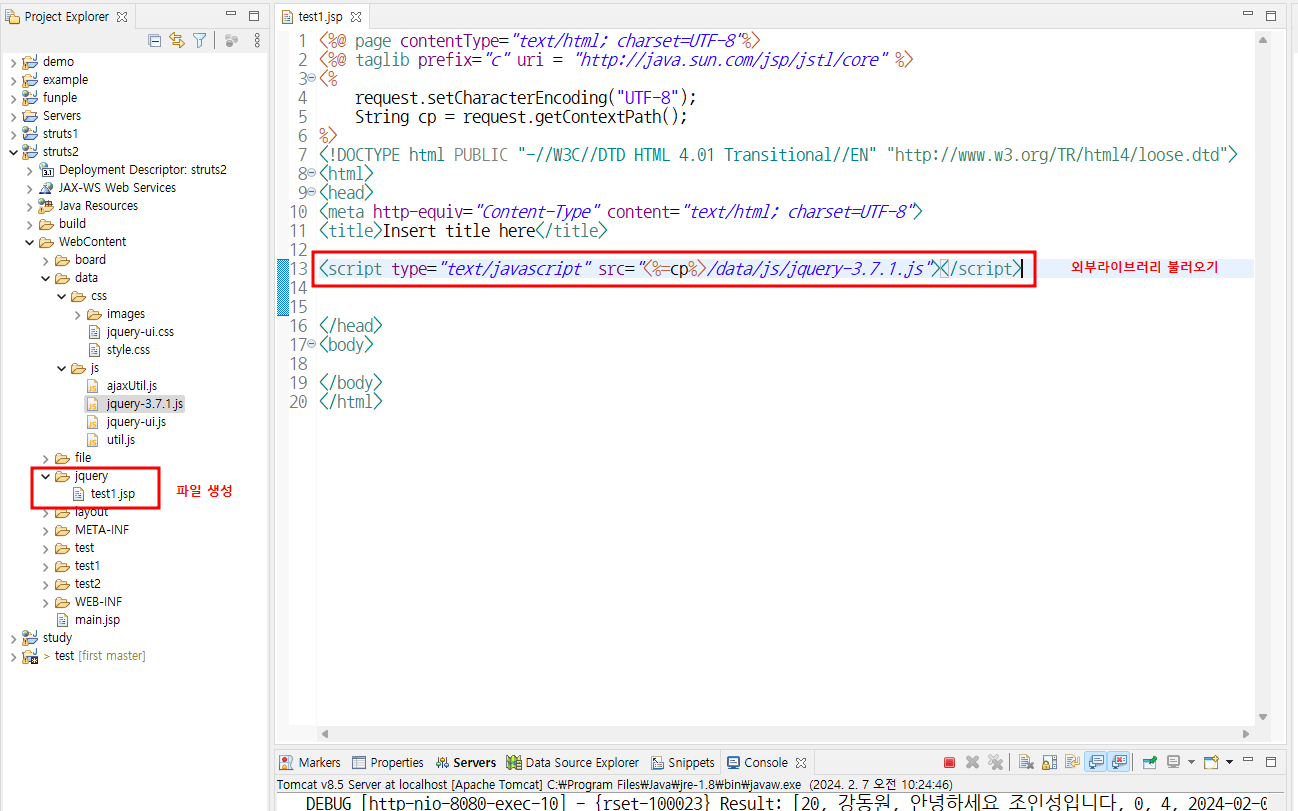Open the Open Console dropdown arrow
The height and width of the screenshot is (811, 1298).
pos(1229,762)
